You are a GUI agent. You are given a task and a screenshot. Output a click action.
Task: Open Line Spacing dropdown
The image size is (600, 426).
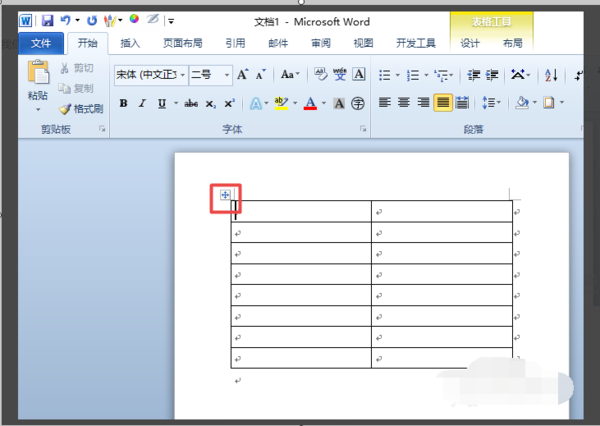(491, 103)
